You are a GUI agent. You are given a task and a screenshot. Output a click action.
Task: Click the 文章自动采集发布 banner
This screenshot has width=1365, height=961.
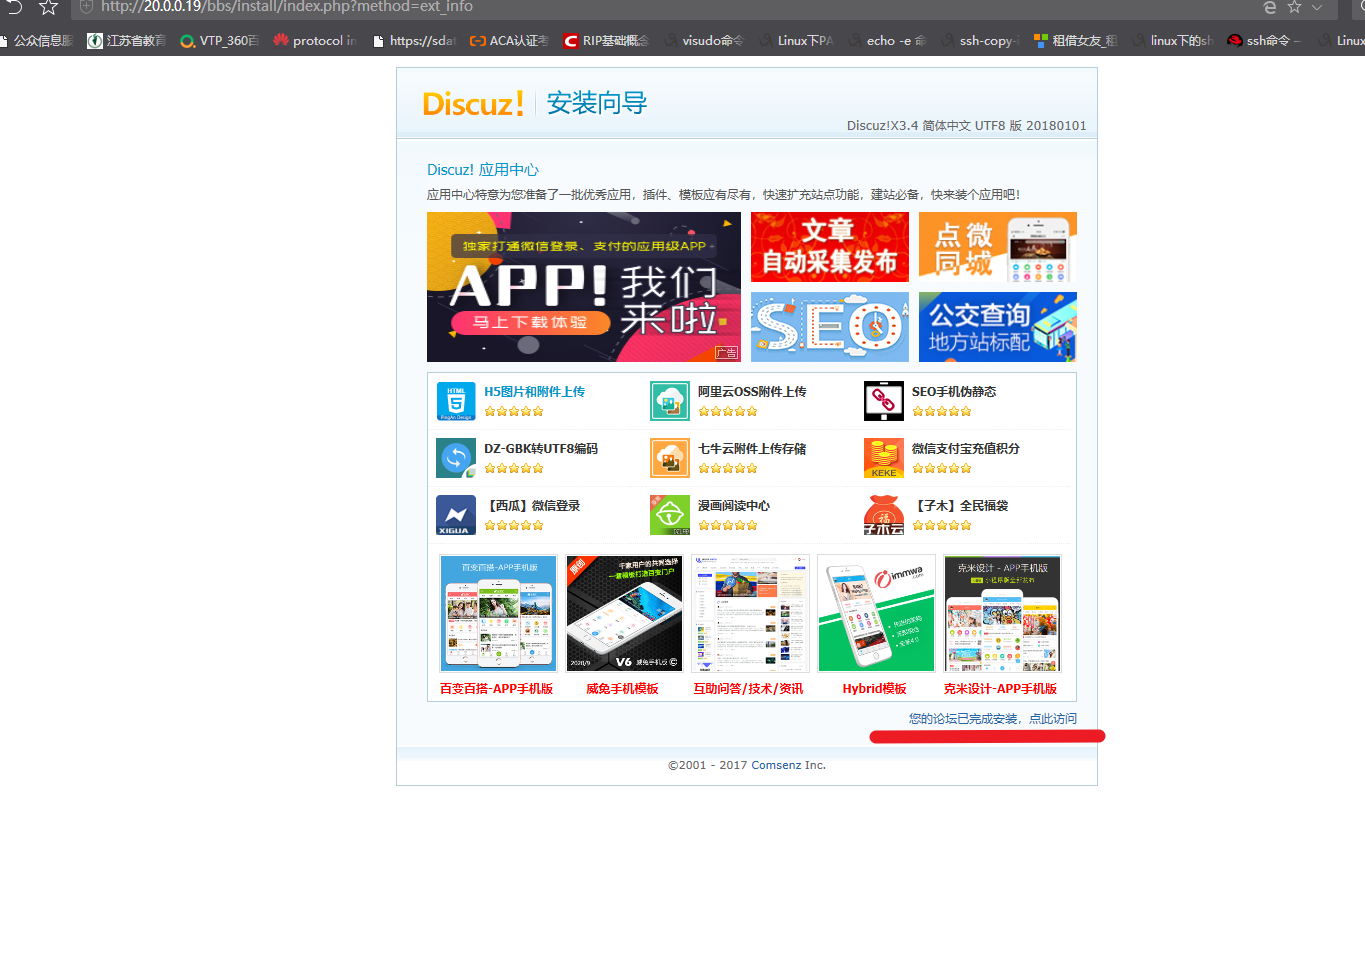(830, 247)
